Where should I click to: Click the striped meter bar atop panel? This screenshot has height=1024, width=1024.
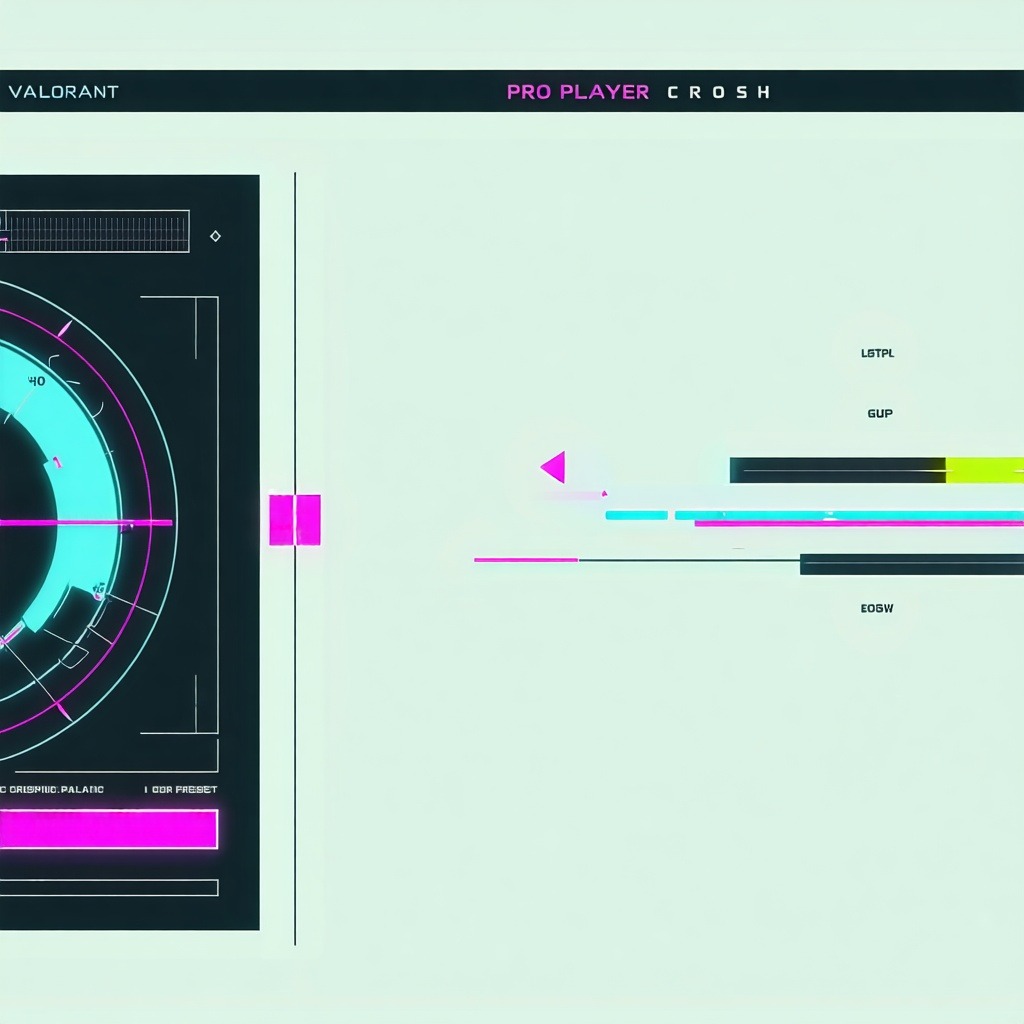tap(96, 231)
